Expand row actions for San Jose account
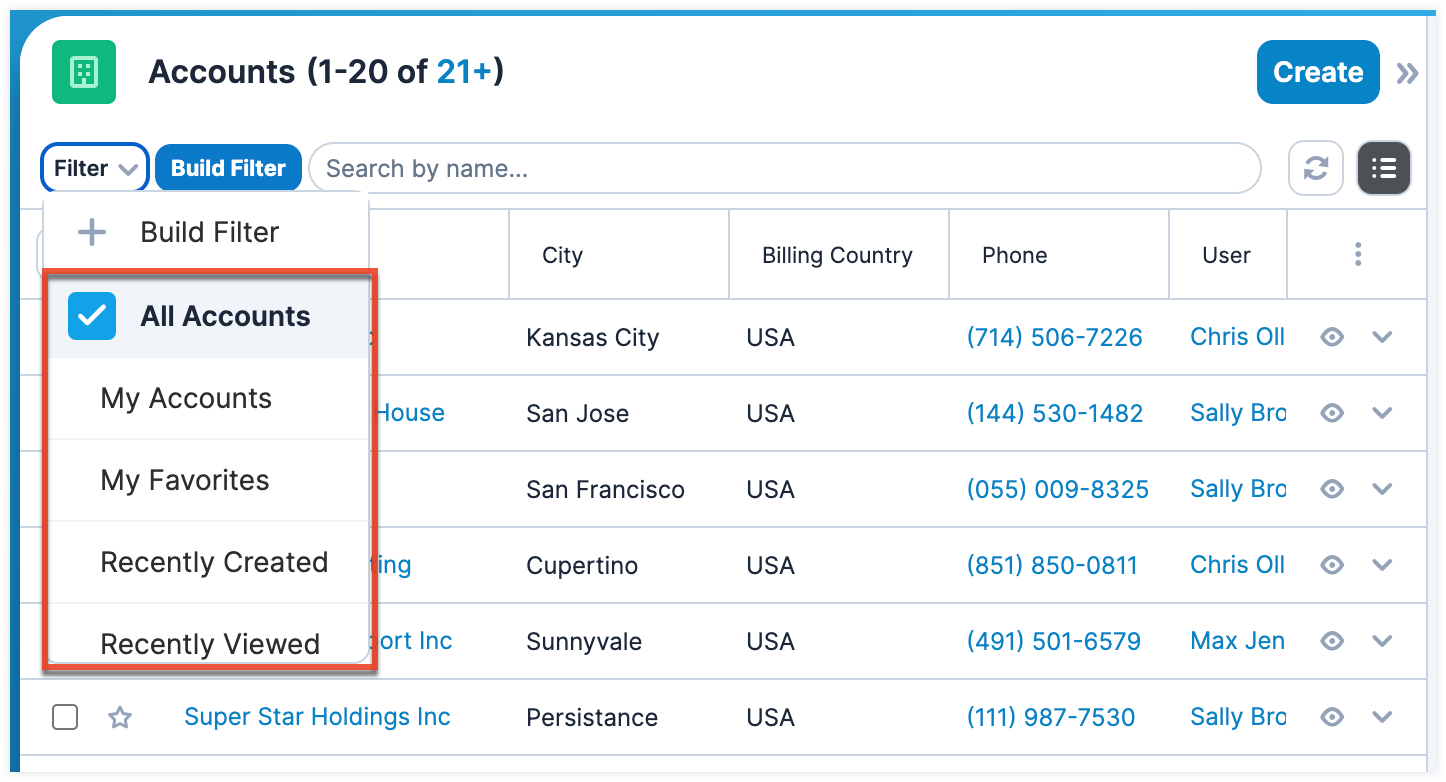This screenshot has width=1446, height=782. (1382, 413)
